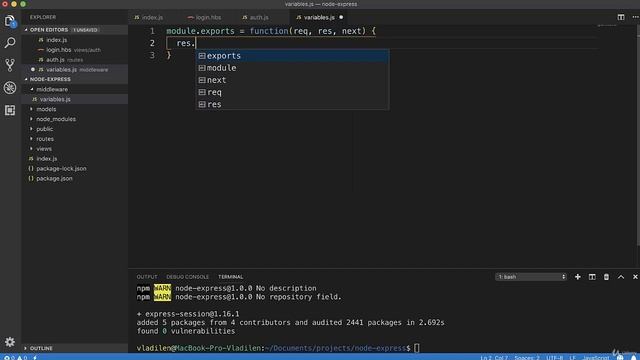Click the braces icon beside package.json
The image size is (640, 360).
pos(31,178)
